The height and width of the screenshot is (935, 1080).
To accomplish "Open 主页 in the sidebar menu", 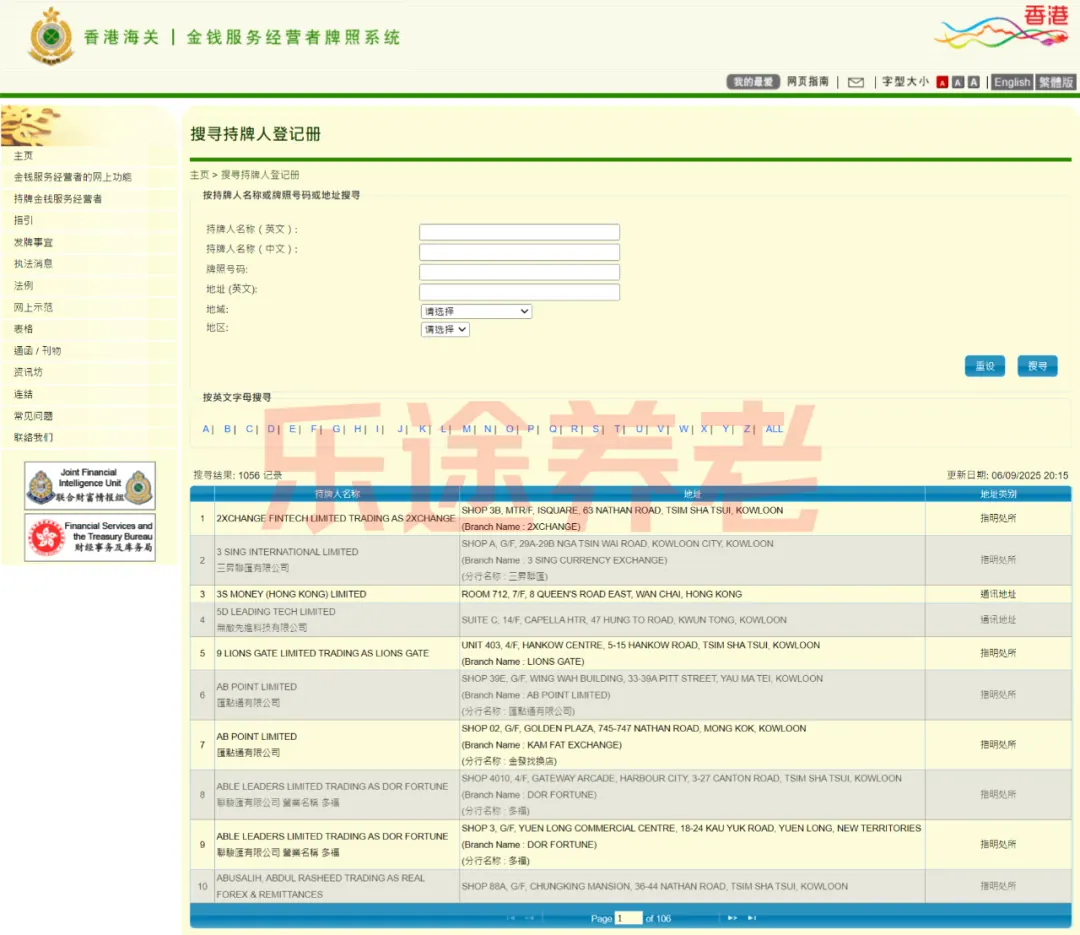I will (x=23, y=156).
